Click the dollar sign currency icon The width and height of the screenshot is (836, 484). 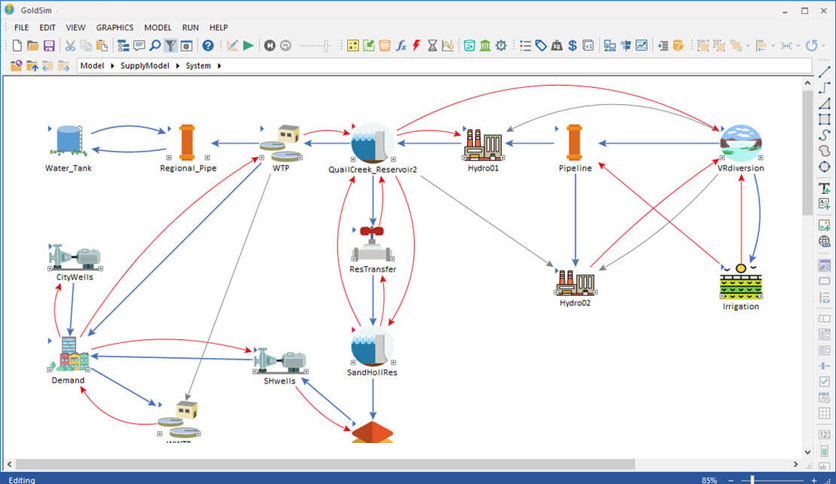(573, 46)
